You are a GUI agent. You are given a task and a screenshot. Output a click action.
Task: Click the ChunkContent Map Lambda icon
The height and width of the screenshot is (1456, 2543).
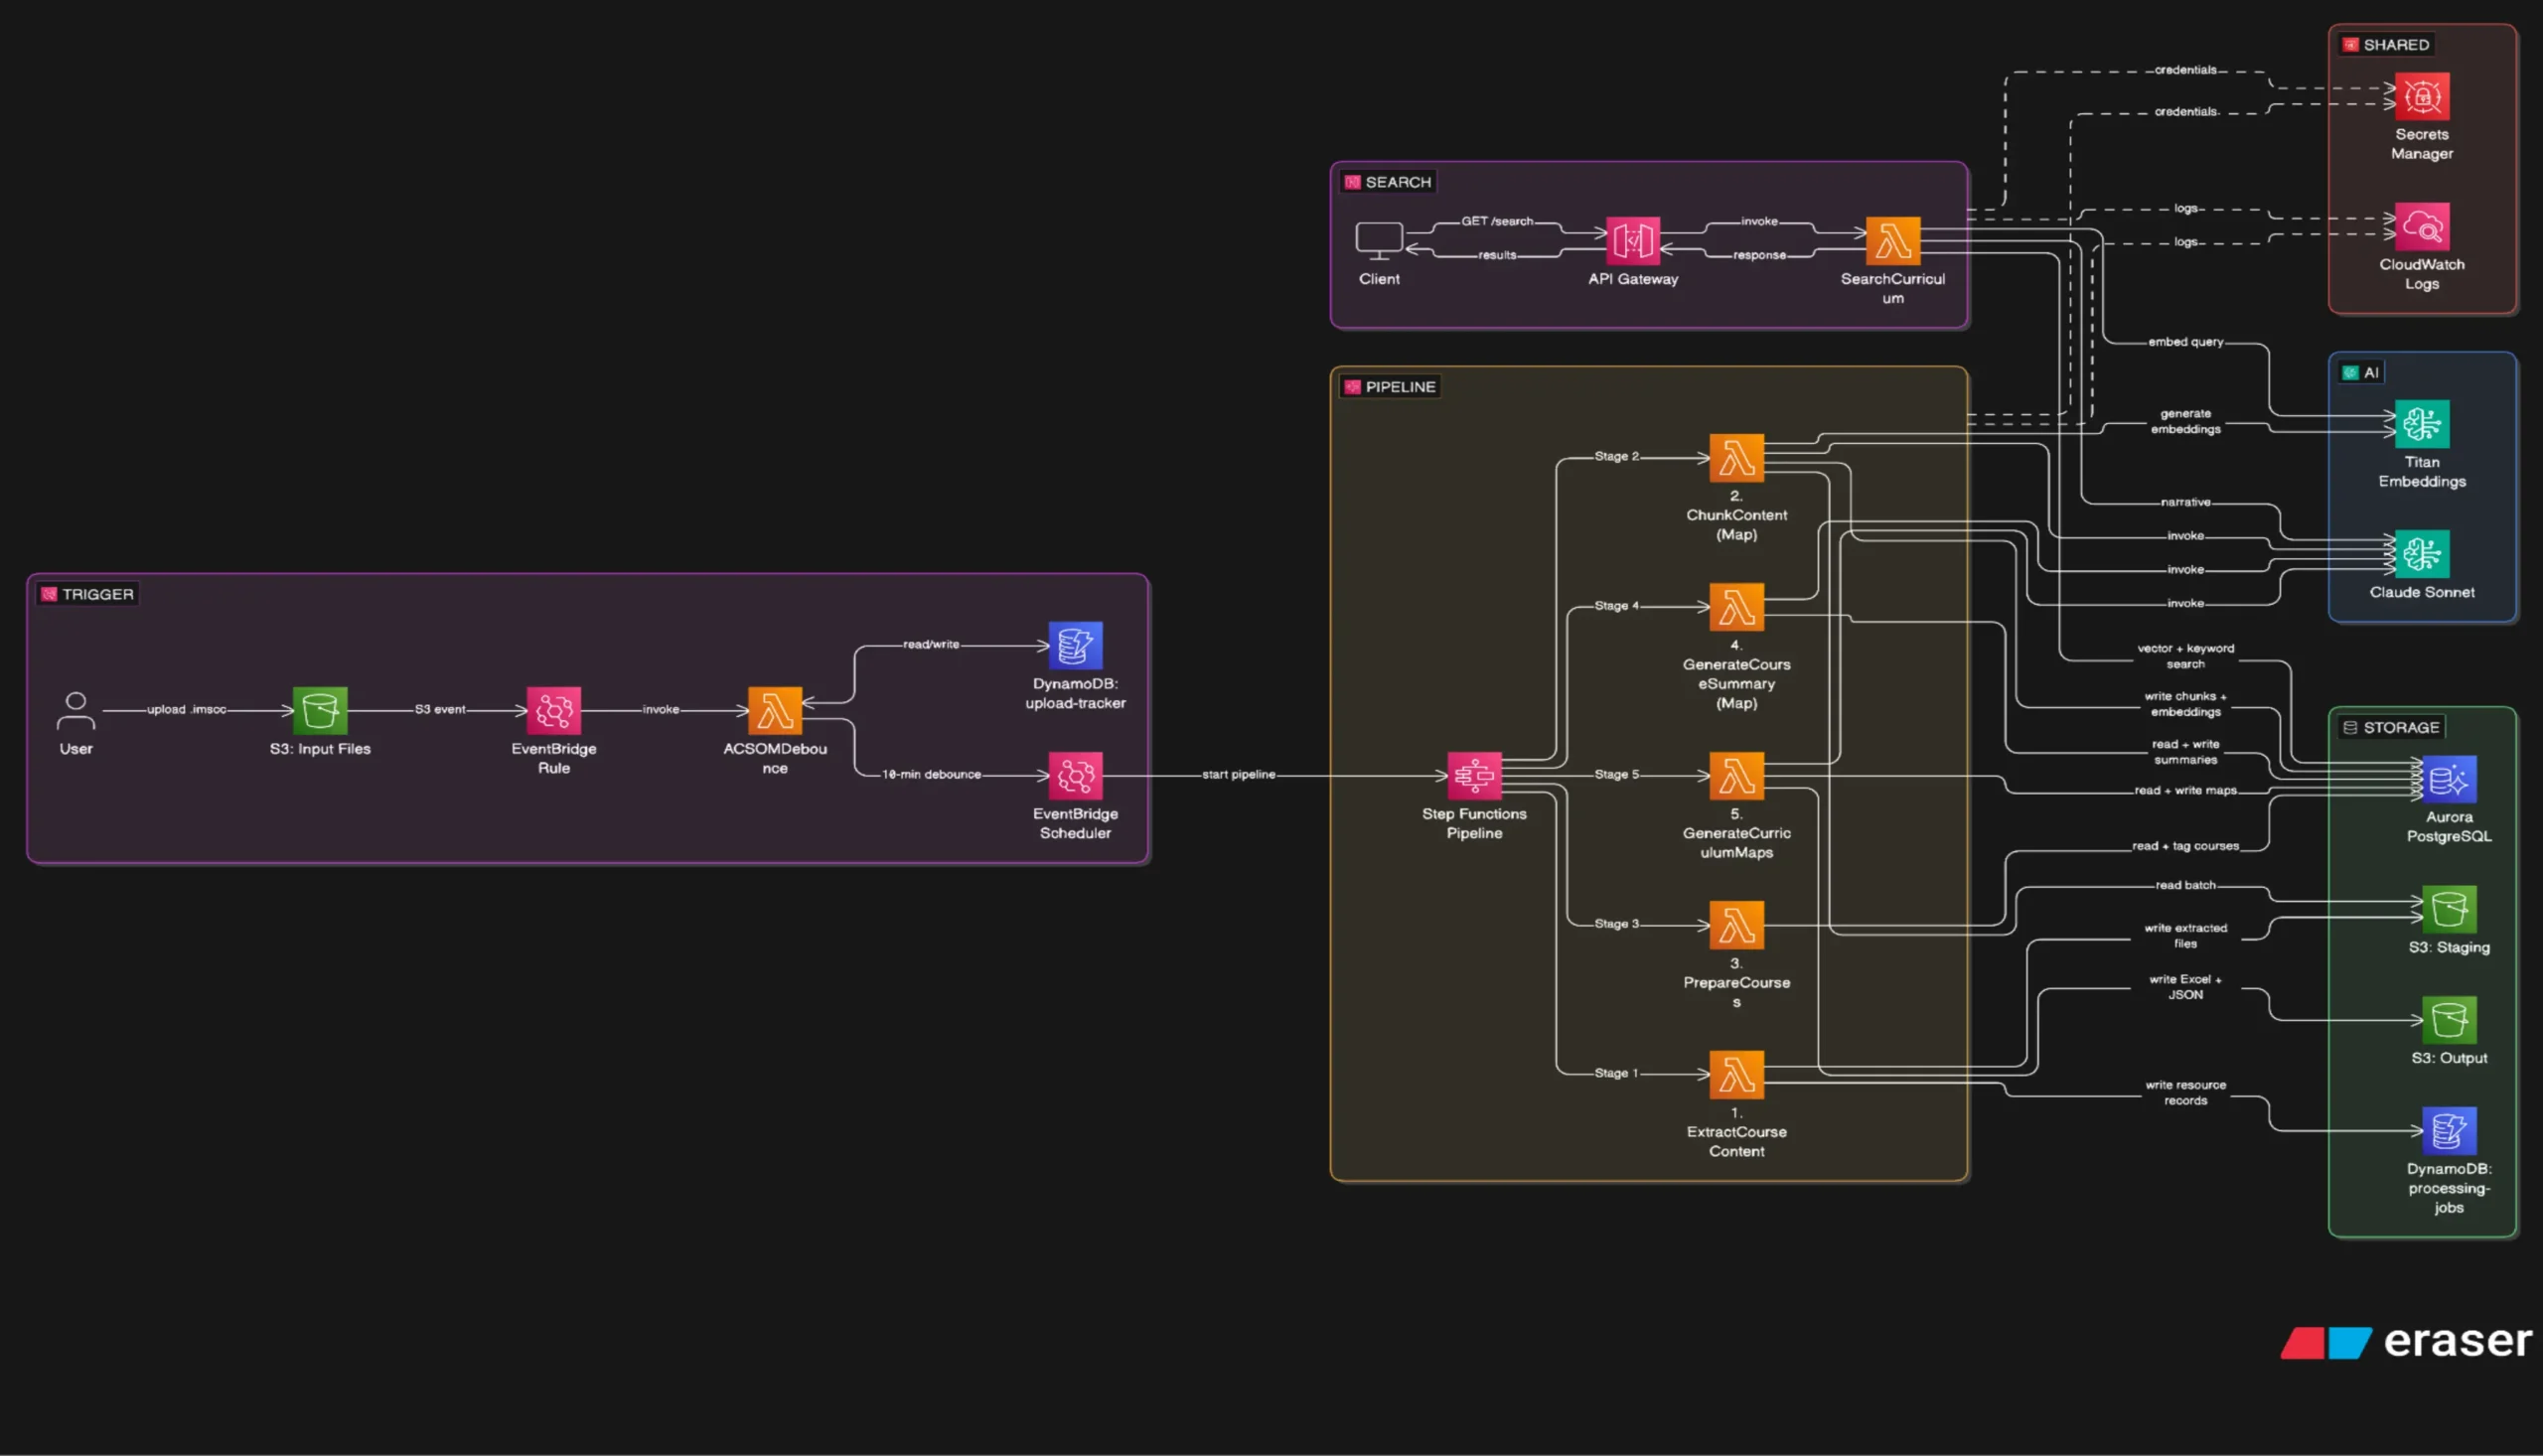[1736, 459]
